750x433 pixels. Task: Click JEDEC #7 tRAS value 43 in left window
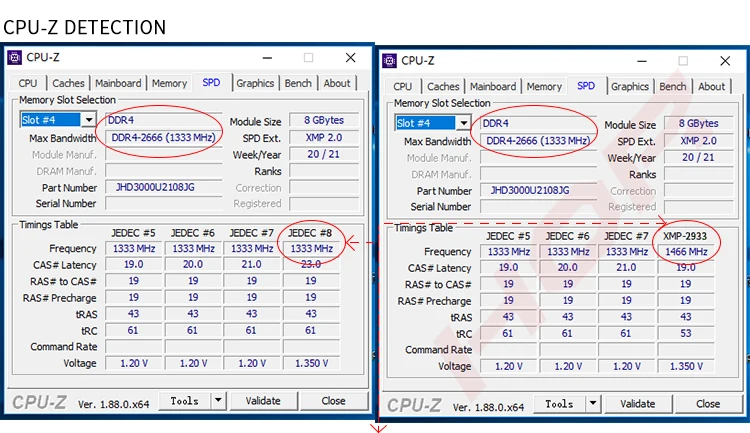tap(252, 314)
